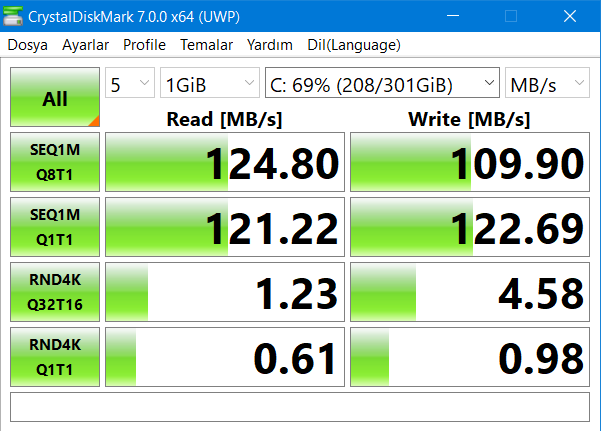Click the RND4K Q32T16 read result 1.23
601x431 pixels.
(x=225, y=292)
